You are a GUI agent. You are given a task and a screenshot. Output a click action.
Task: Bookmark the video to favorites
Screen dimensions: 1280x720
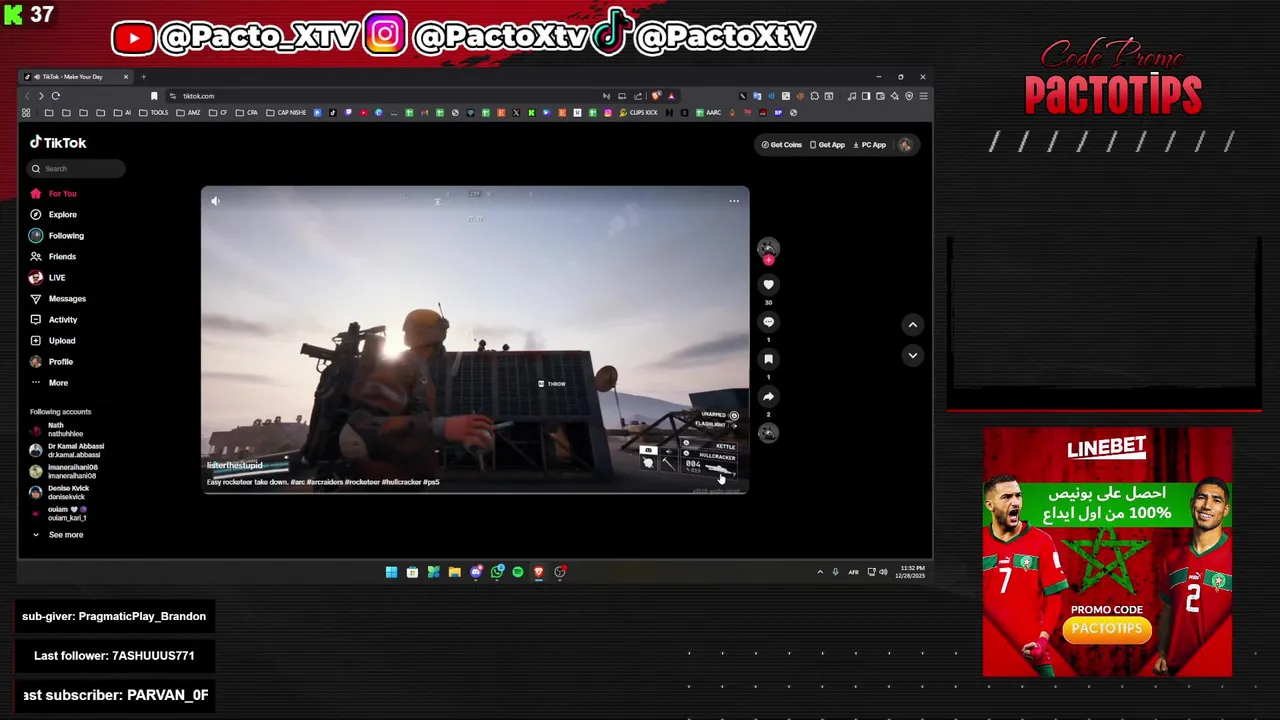pos(768,359)
